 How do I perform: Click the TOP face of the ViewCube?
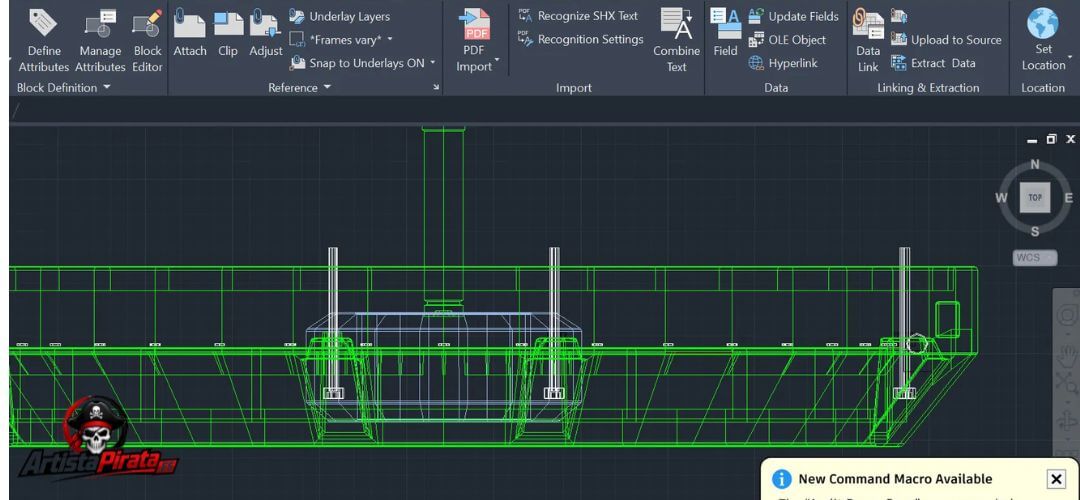pos(1035,198)
